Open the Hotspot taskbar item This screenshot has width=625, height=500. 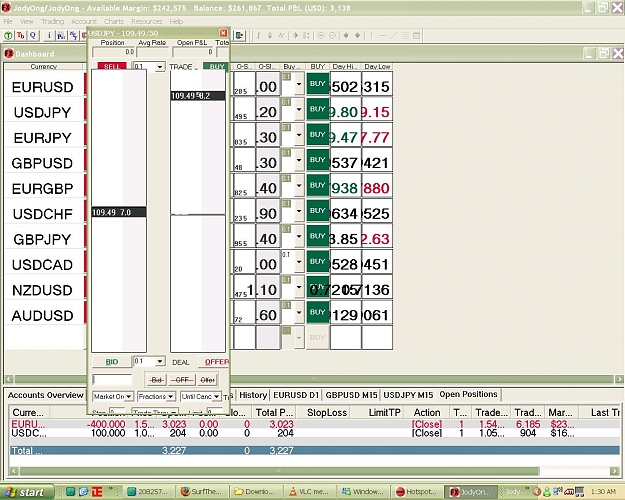[x=417, y=492]
